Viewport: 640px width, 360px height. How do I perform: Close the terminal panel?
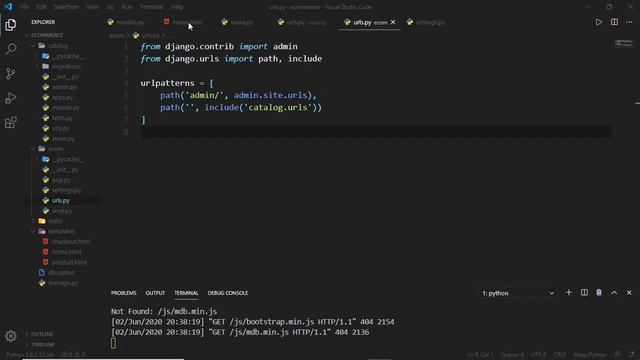click(629, 293)
